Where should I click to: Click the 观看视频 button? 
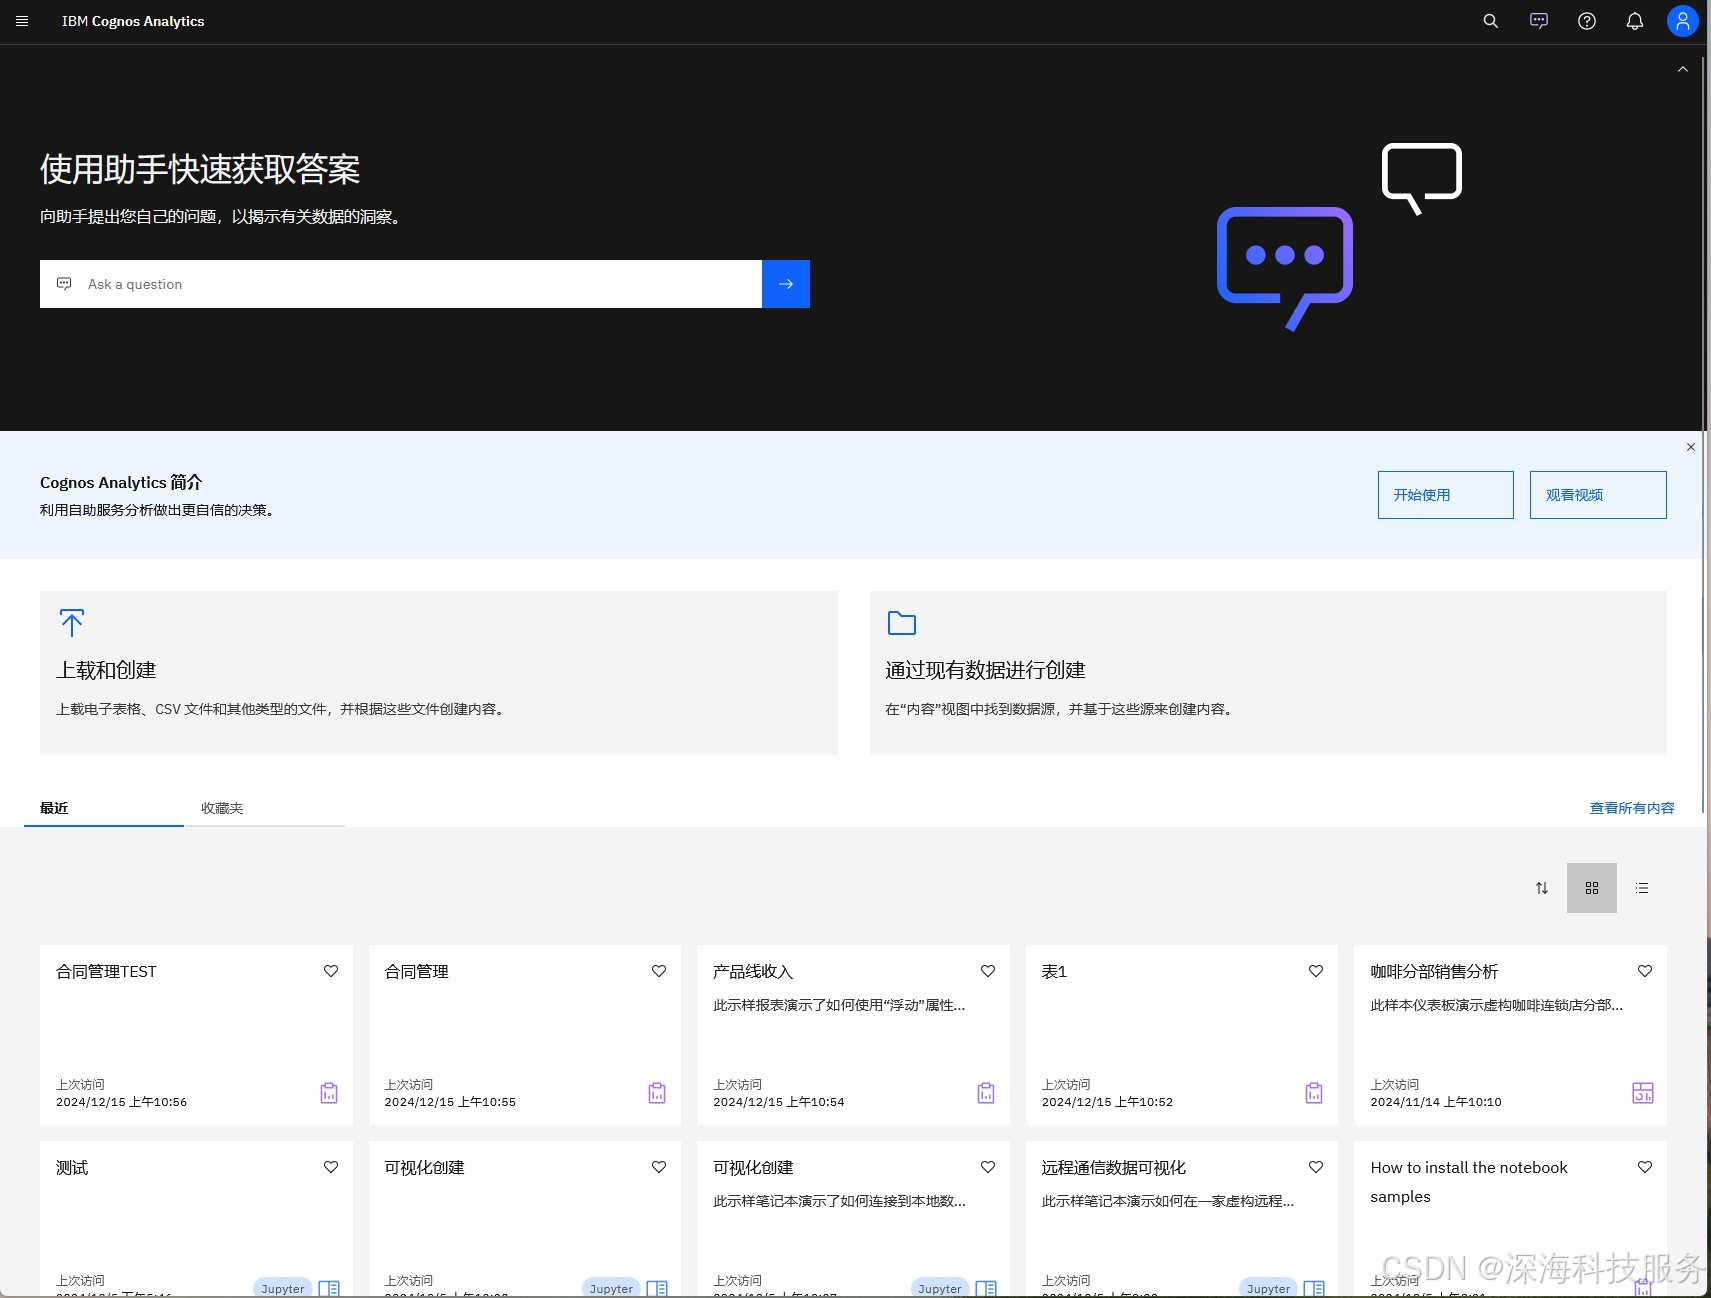[1597, 495]
